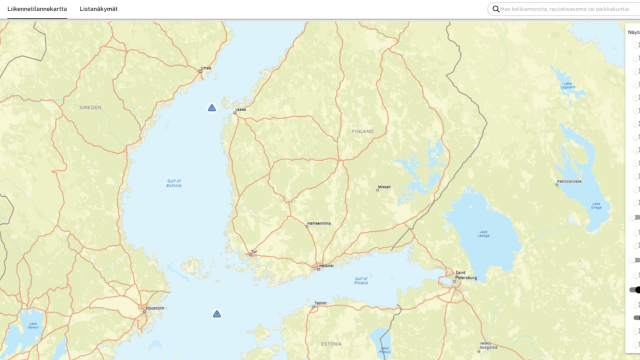Click the Vaasa city marker

235,112
